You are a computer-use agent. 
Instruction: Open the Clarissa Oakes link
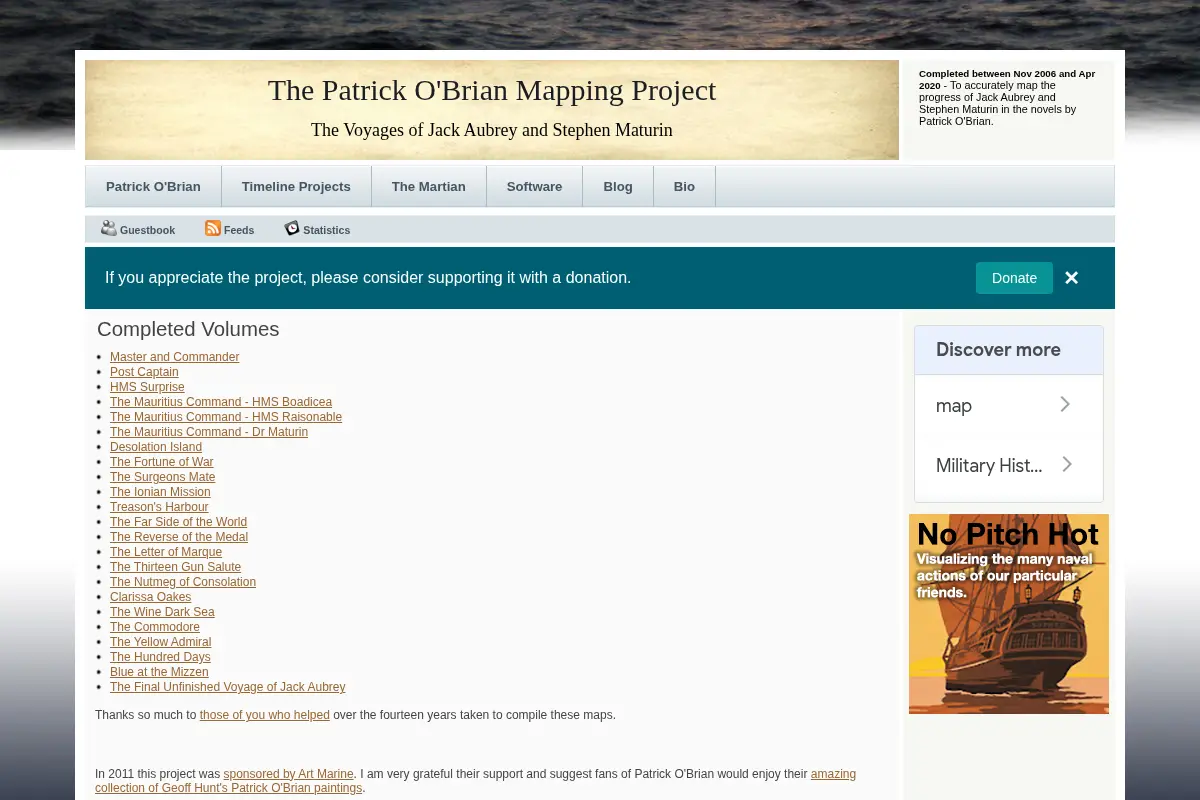pyautogui.click(x=150, y=597)
